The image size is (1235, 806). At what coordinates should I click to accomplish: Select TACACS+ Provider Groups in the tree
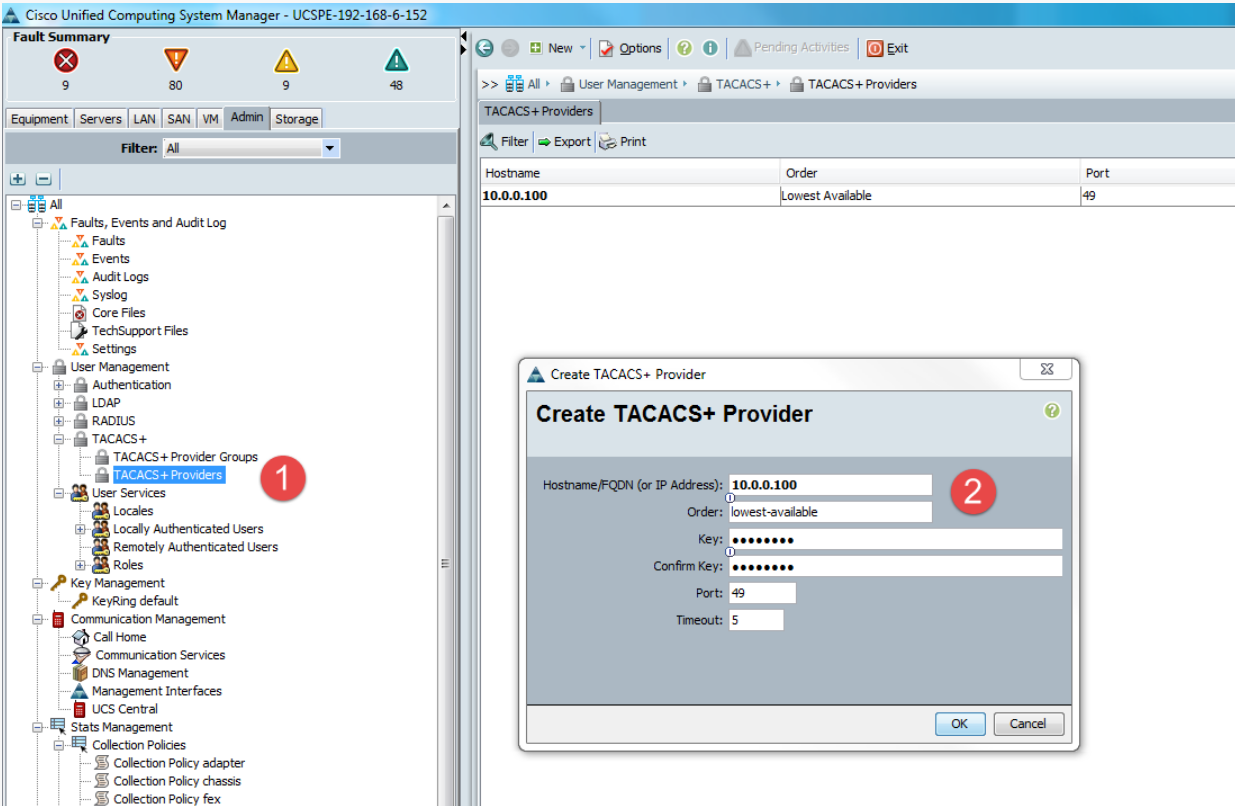click(x=185, y=456)
